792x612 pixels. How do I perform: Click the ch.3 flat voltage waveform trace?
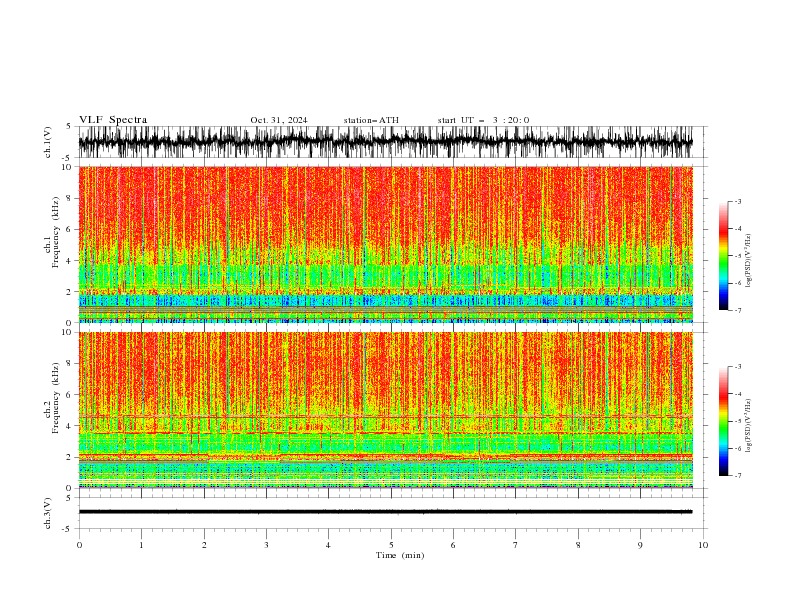[x=385, y=512]
